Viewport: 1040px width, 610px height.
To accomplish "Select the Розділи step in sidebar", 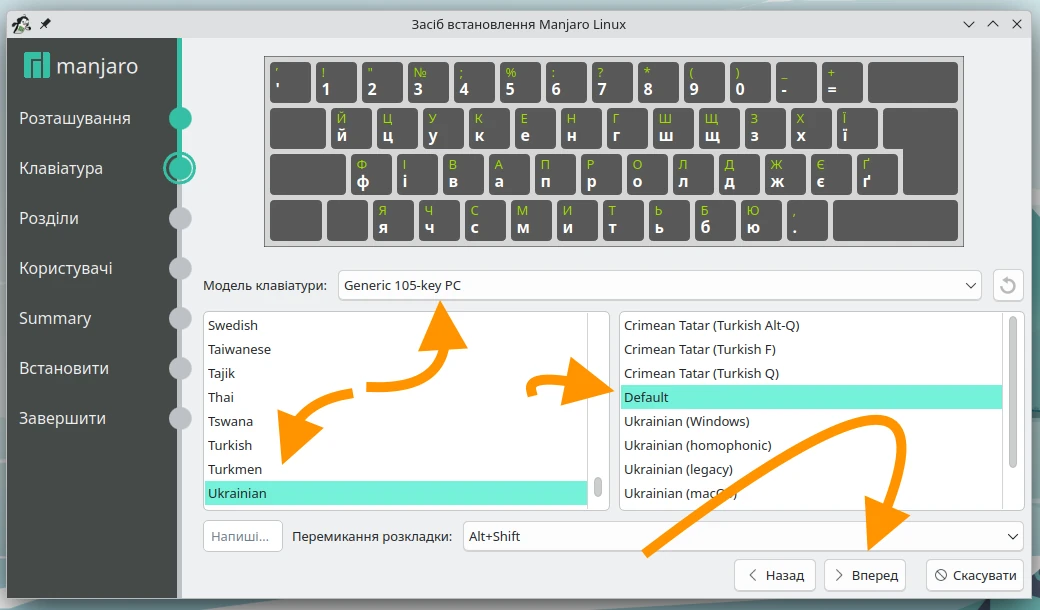I will pyautogui.click(x=49, y=218).
